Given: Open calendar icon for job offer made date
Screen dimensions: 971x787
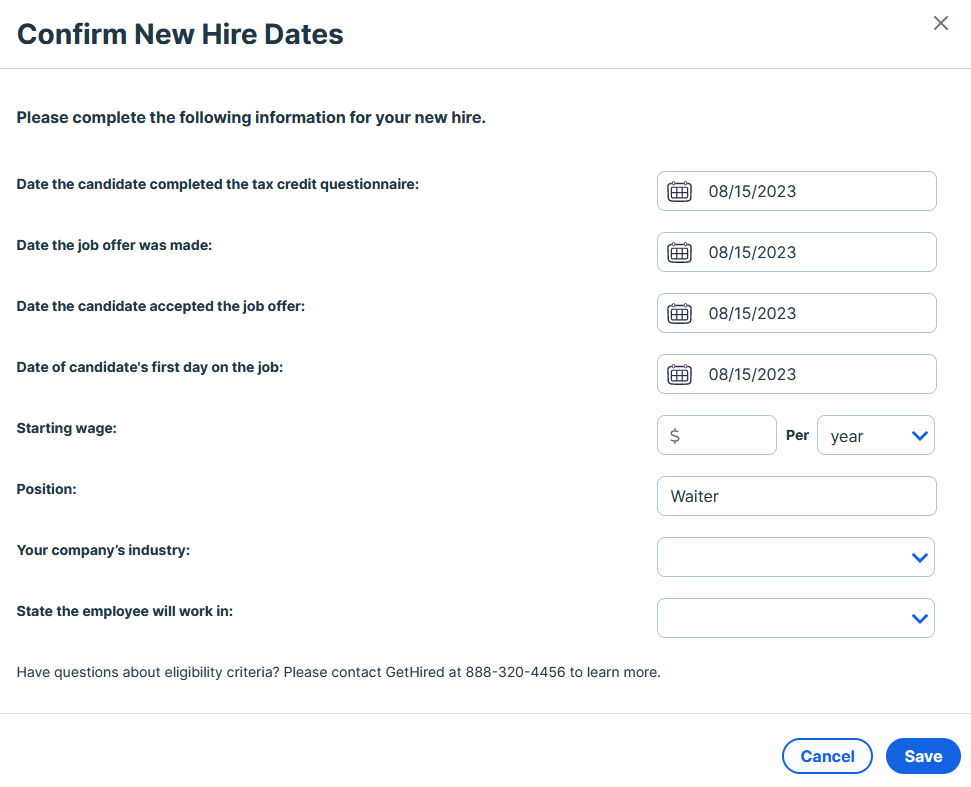Looking at the screenshot, I should [x=679, y=252].
